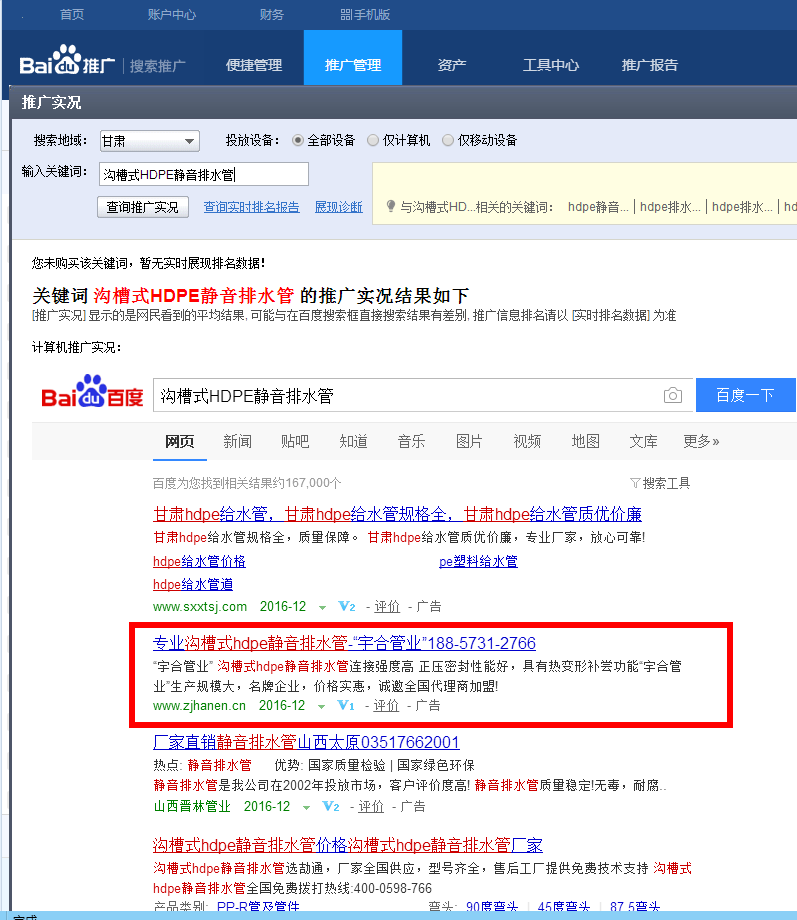Select the 网页 search tab

[x=180, y=441]
